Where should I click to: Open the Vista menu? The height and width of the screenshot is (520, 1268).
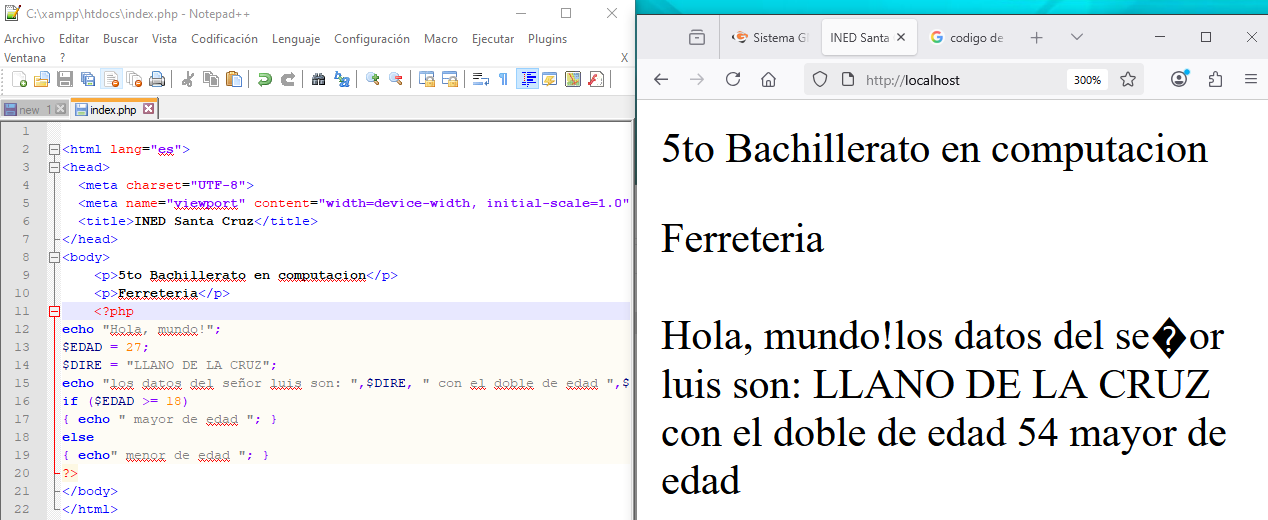165,39
